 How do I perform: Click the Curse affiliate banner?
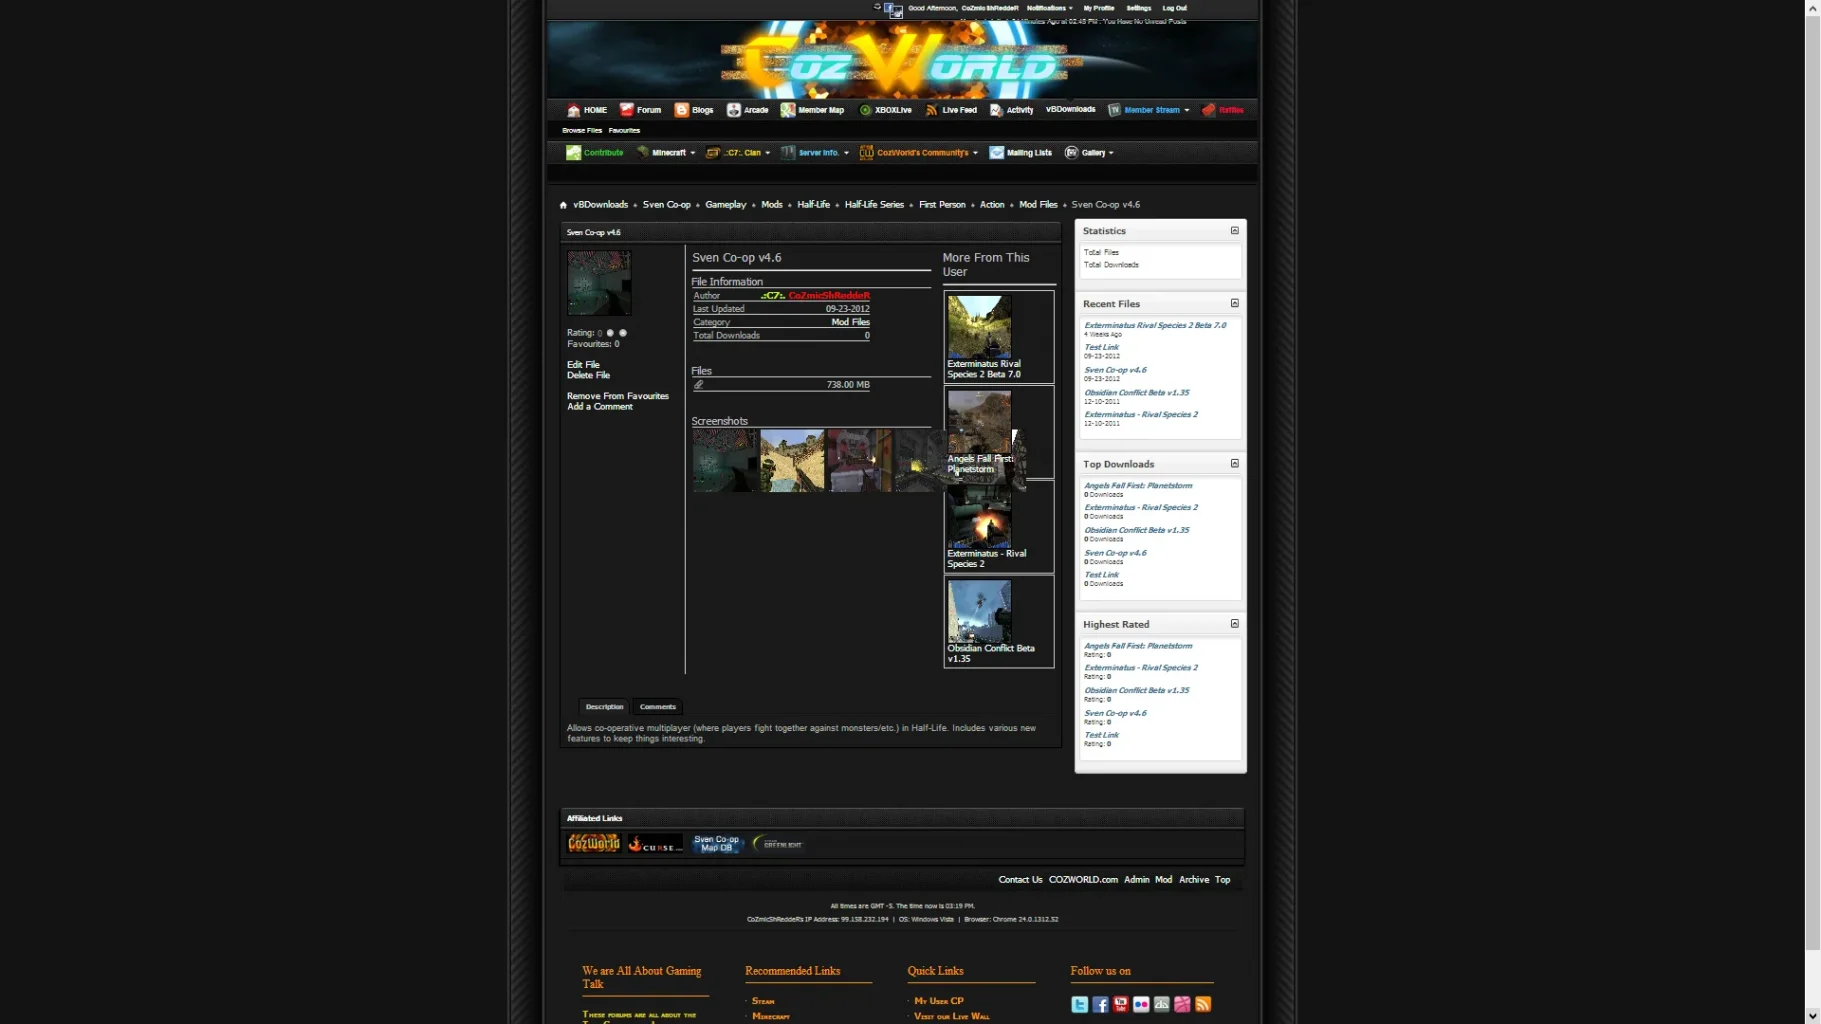pyautogui.click(x=655, y=844)
